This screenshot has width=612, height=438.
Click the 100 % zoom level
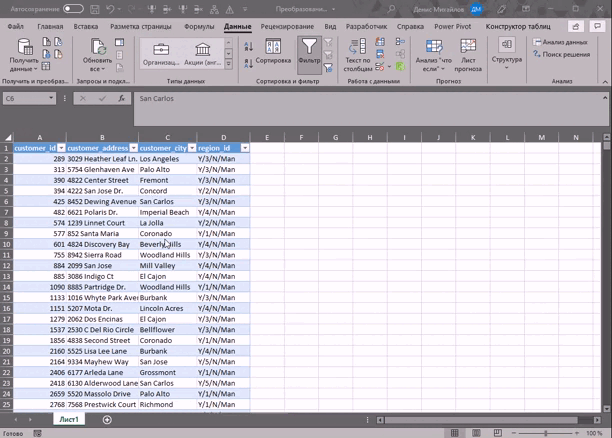(x=594, y=433)
